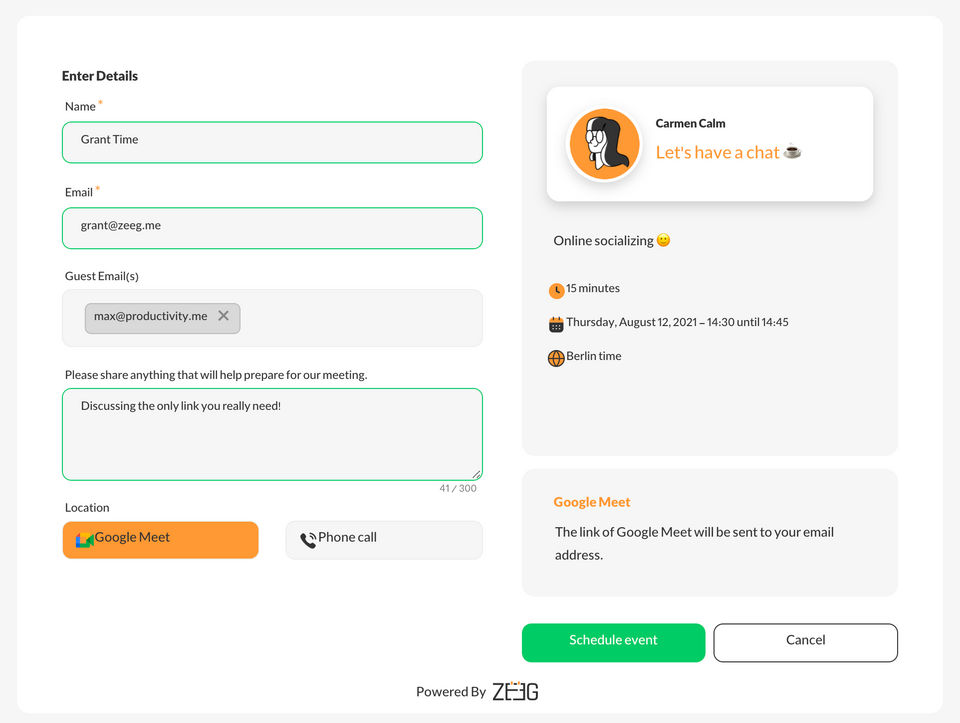This screenshot has height=723, width=960.
Task: Click the Google Meet logo icon
Action: [84, 540]
